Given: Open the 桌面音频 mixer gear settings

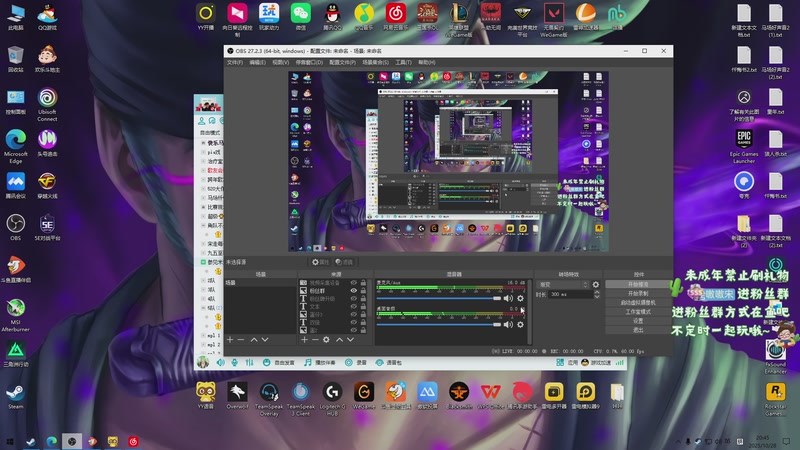Looking at the screenshot, I should pyautogui.click(x=520, y=324).
